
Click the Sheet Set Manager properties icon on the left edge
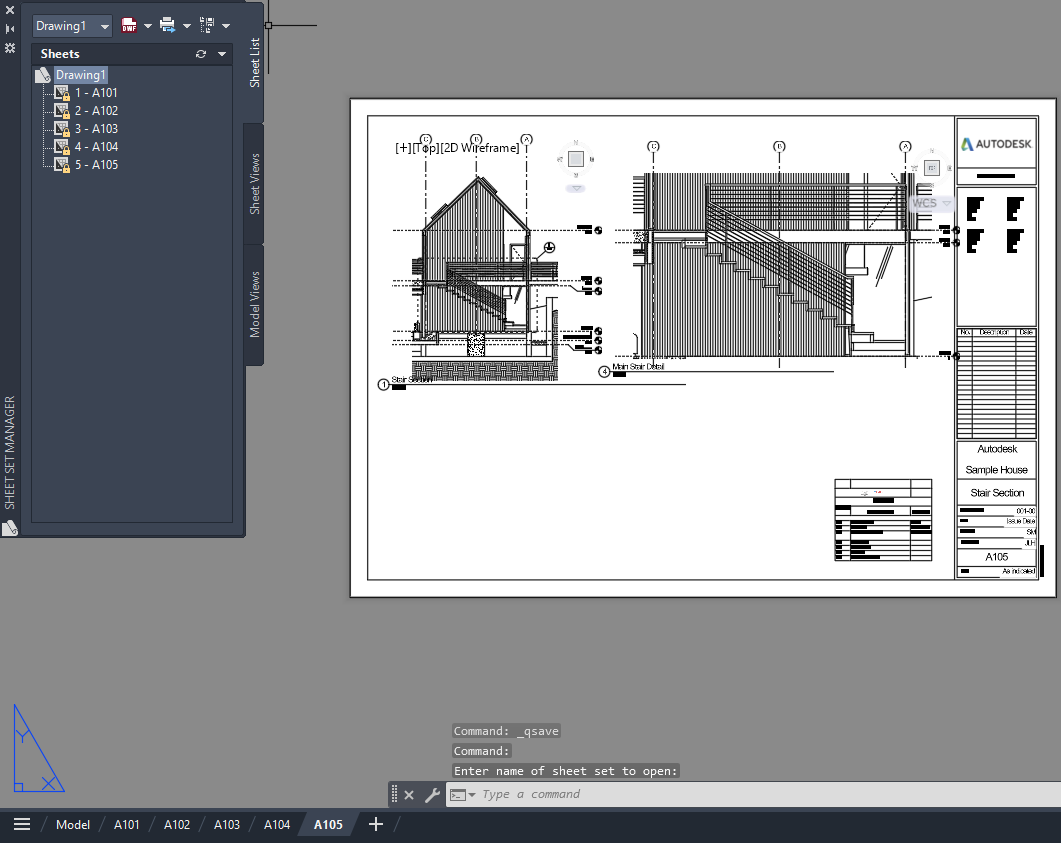(x=10, y=47)
